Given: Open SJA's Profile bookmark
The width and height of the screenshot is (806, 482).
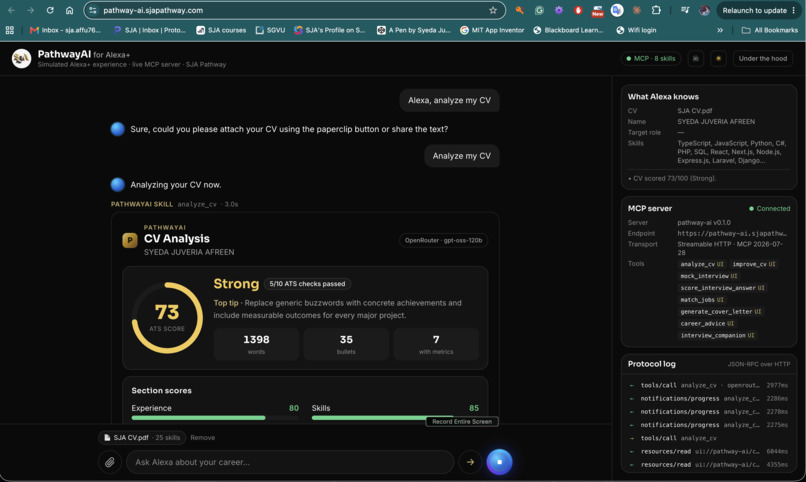Looking at the screenshot, I should coord(329,30).
